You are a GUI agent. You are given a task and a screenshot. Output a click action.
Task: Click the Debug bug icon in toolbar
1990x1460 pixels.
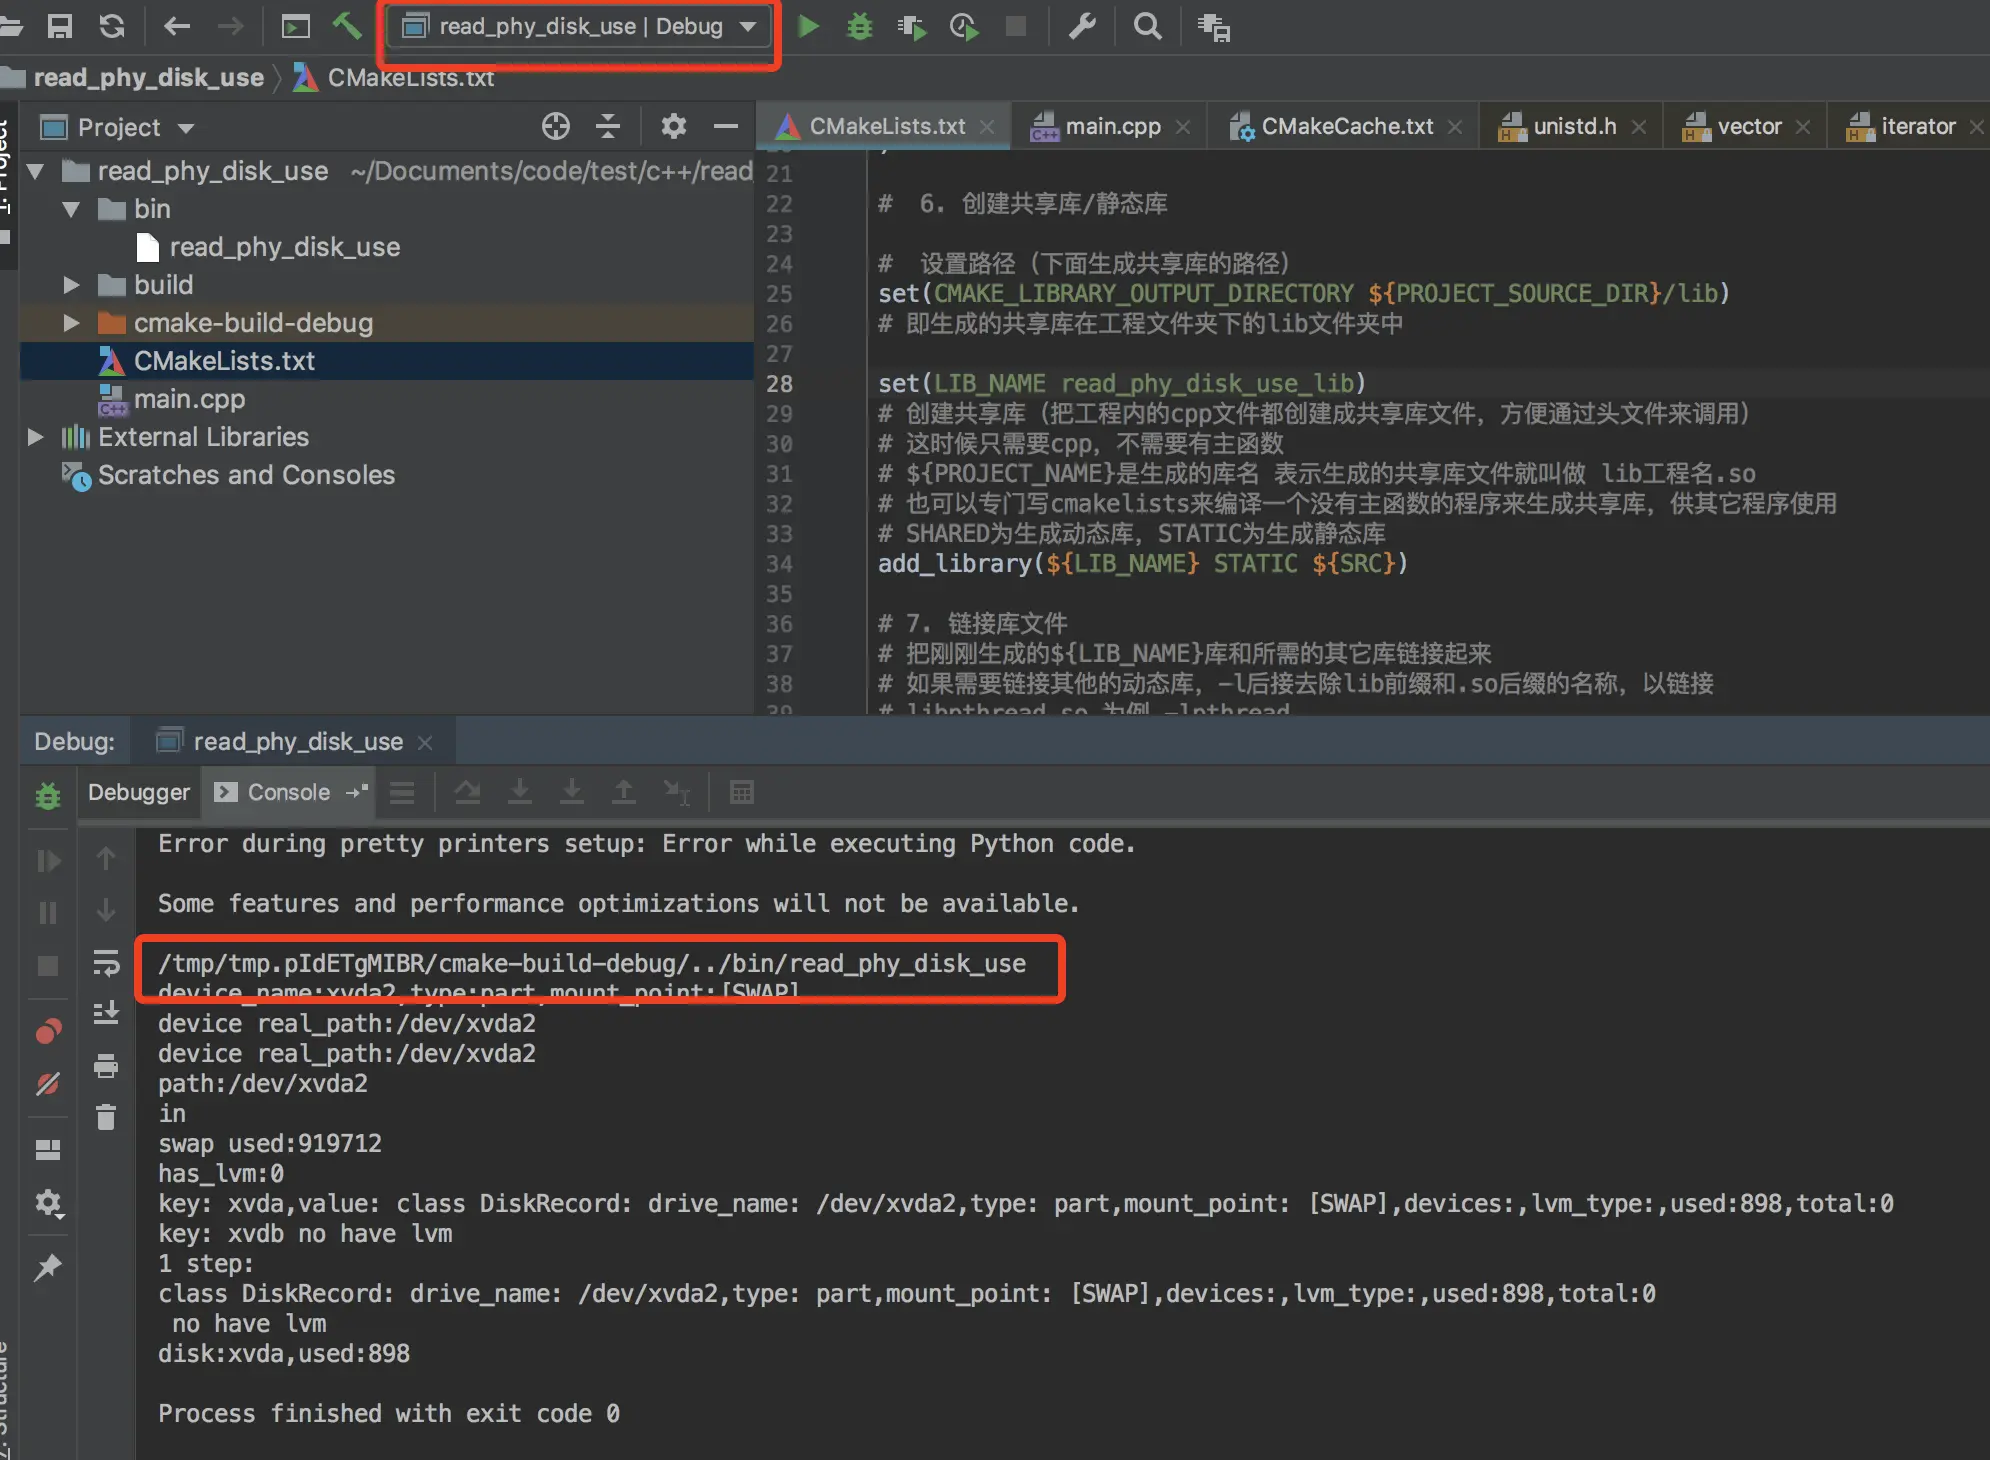859,27
